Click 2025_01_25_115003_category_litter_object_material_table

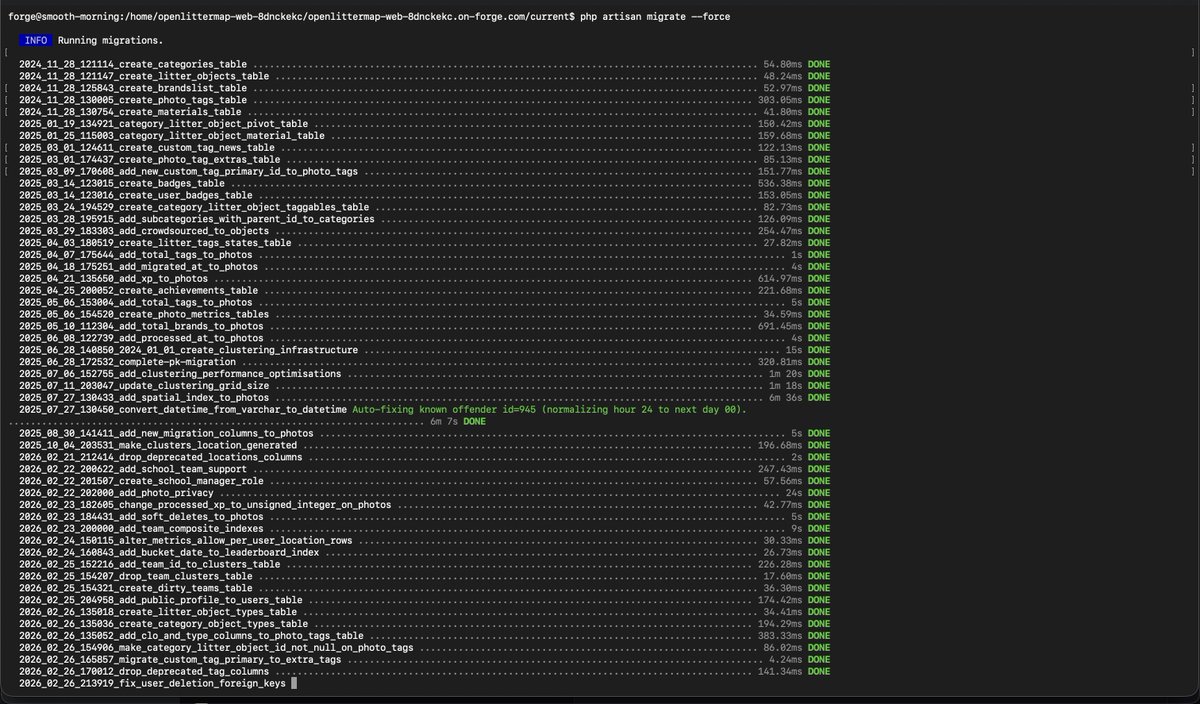(171, 136)
